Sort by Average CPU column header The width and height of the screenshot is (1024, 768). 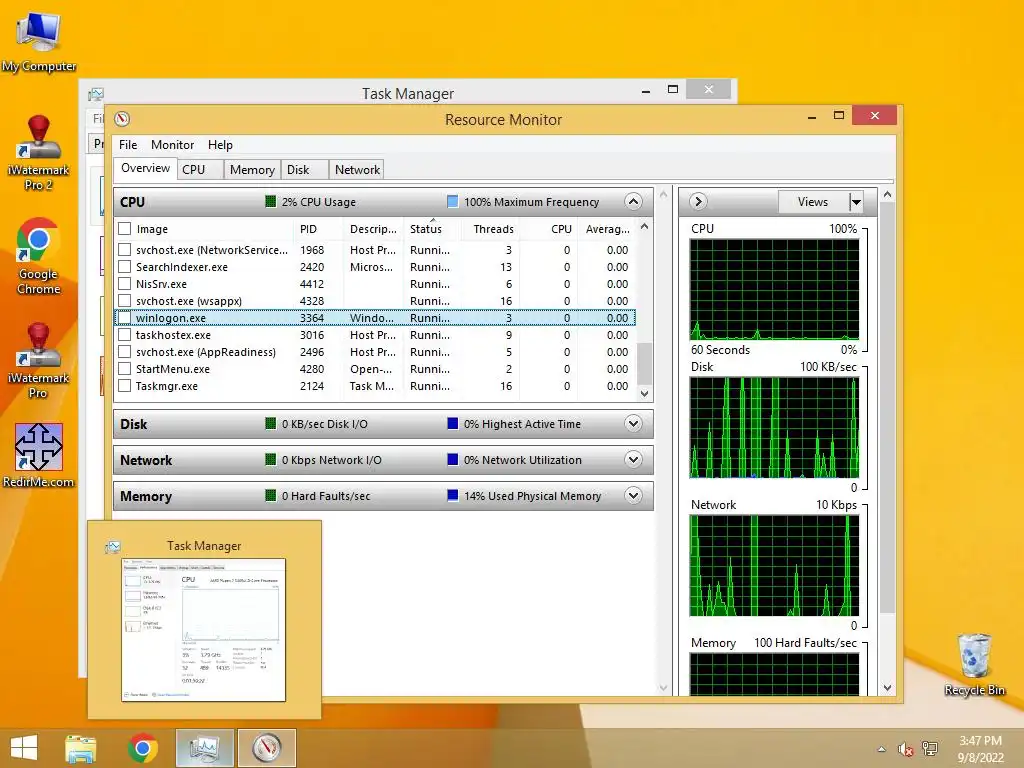[x=607, y=229]
